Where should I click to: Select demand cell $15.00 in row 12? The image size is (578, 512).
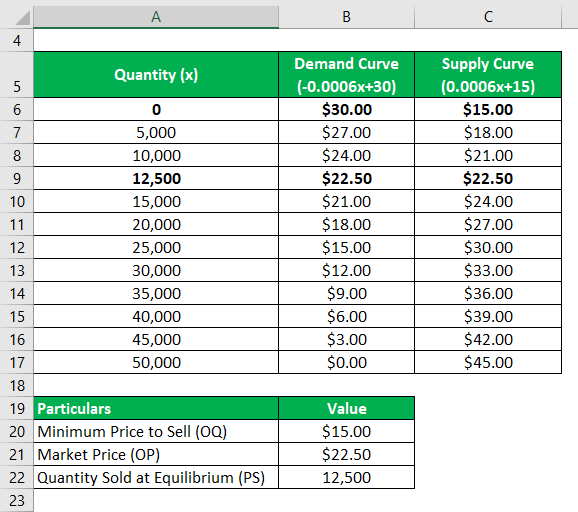click(347, 247)
